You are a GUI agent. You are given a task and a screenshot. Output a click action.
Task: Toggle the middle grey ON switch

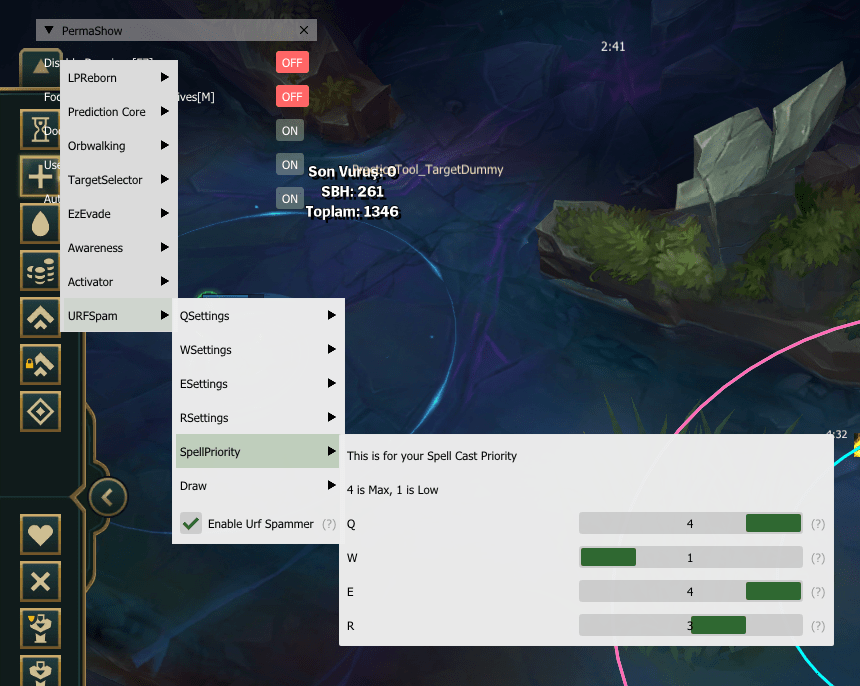(x=290, y=165)
